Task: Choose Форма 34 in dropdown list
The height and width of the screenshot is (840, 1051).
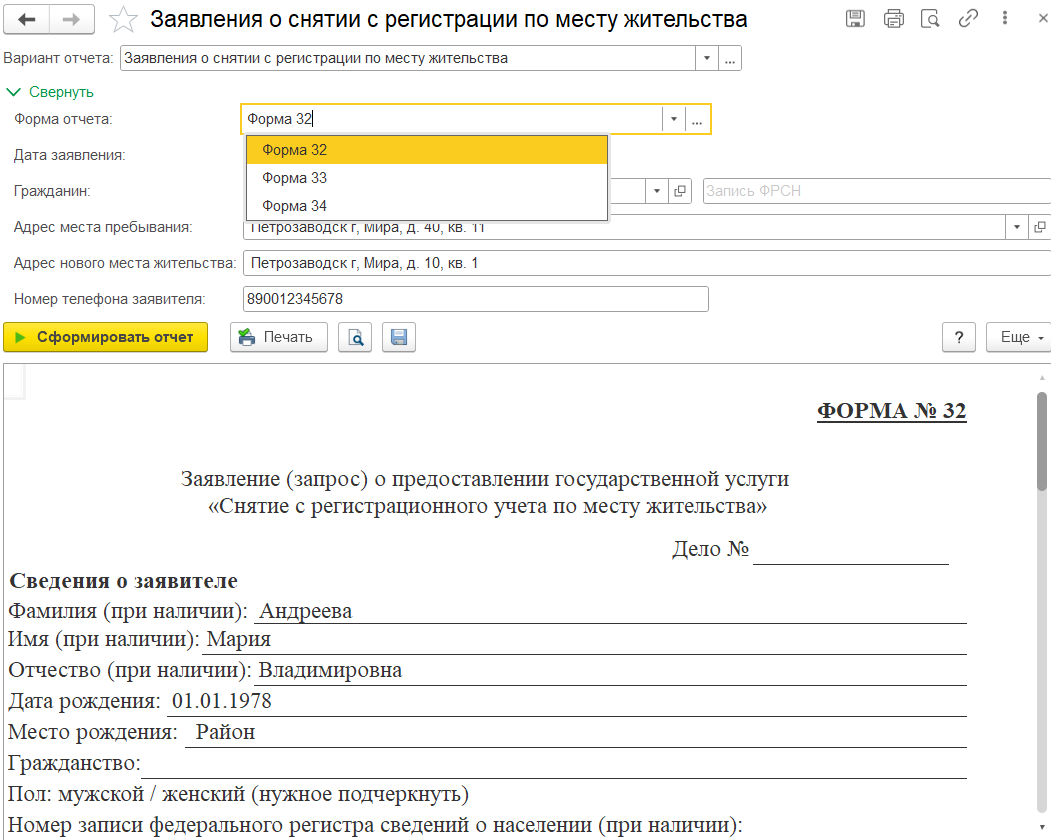Action: click(295, 206)
